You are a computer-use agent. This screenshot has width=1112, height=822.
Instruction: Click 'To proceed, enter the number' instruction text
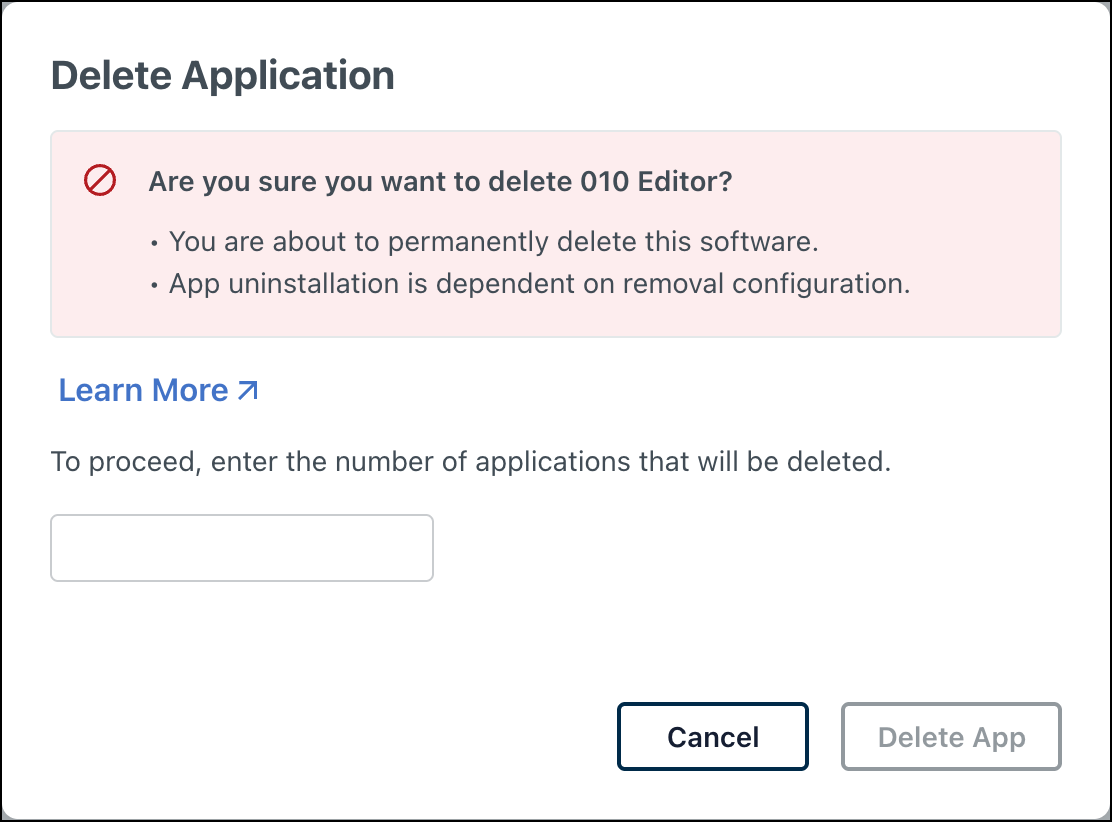point(471,462)
